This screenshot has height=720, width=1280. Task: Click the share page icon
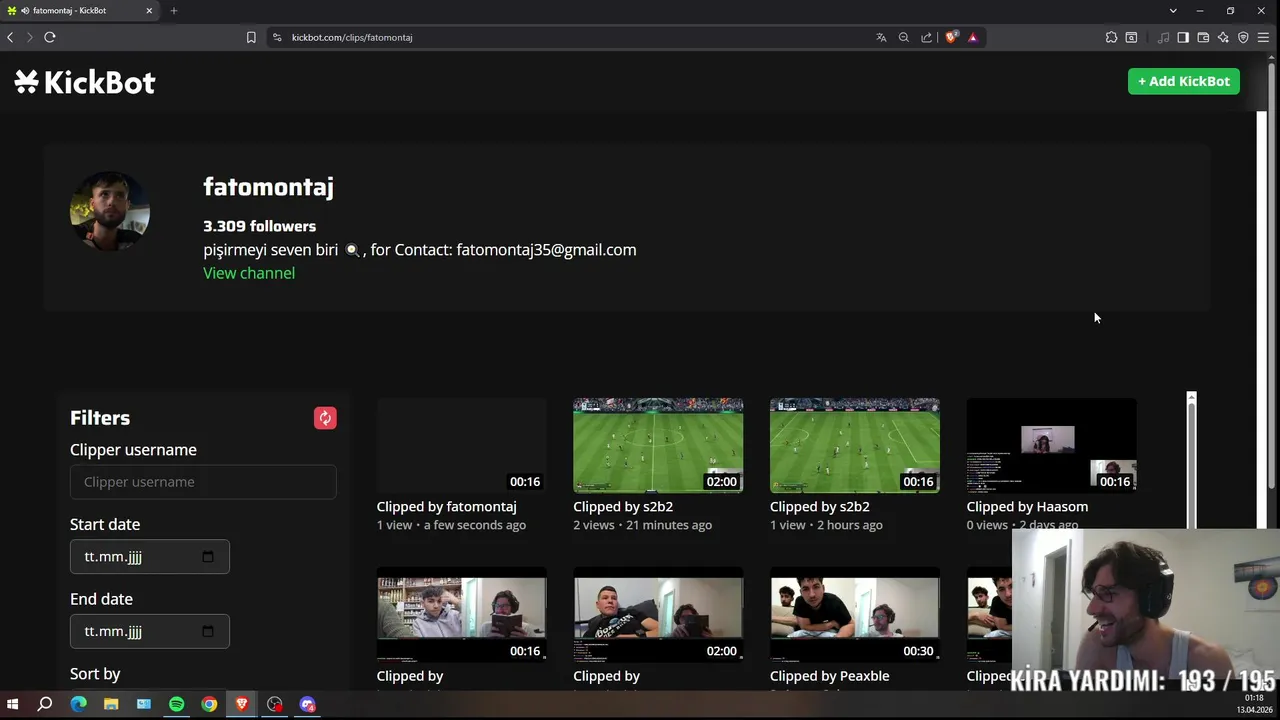coord(926,37)
